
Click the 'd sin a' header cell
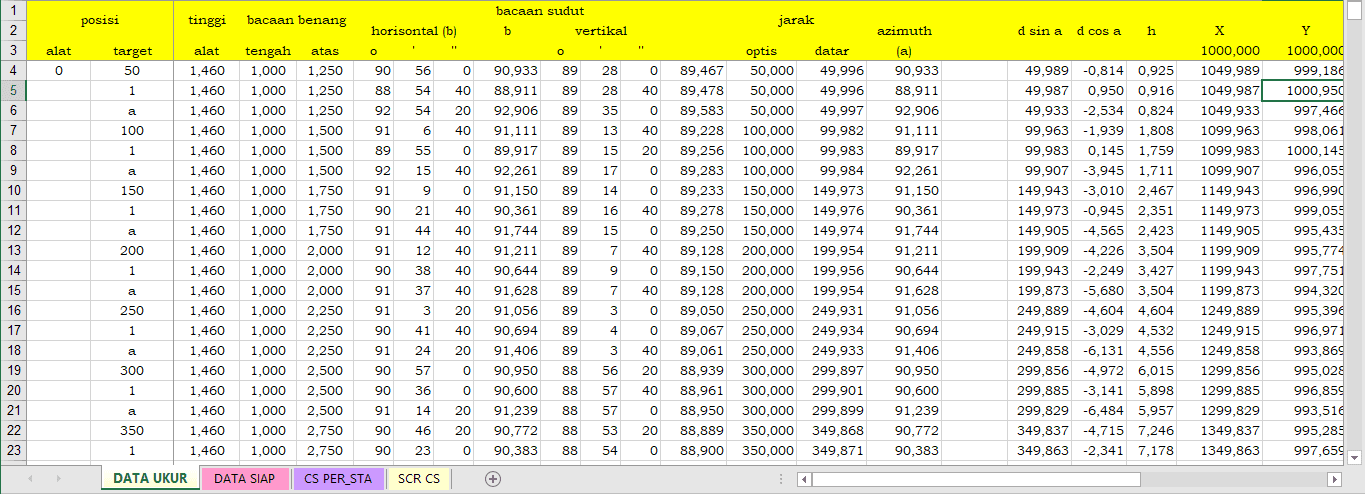coord(1040,30)
